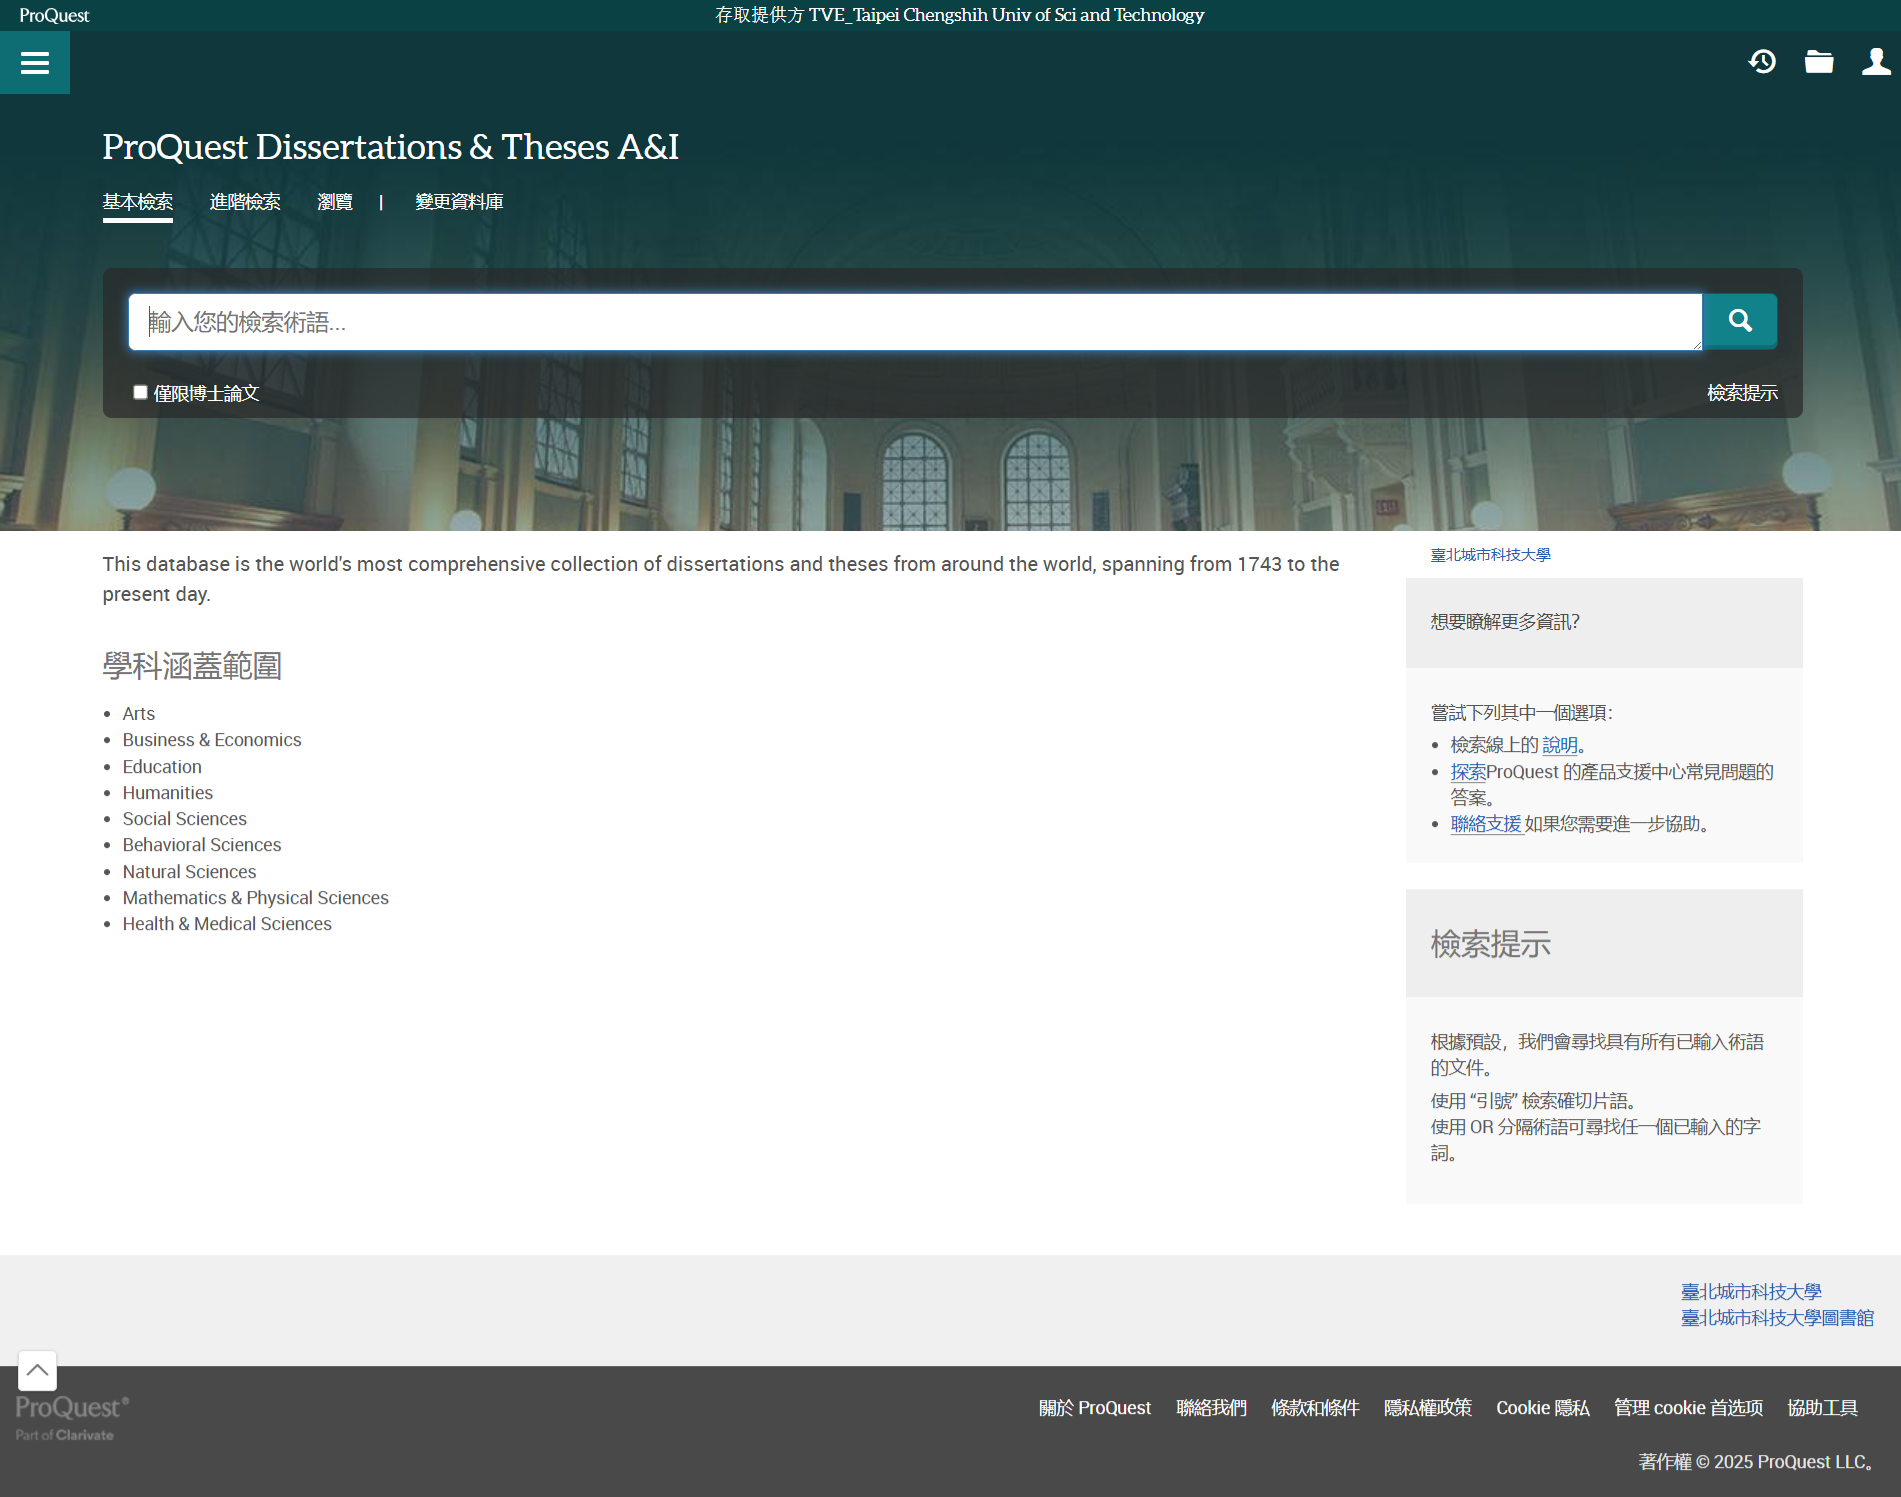
Task: Click the 想要瞭解更多資訊? panel heading
Action: tap(1505, 622)
